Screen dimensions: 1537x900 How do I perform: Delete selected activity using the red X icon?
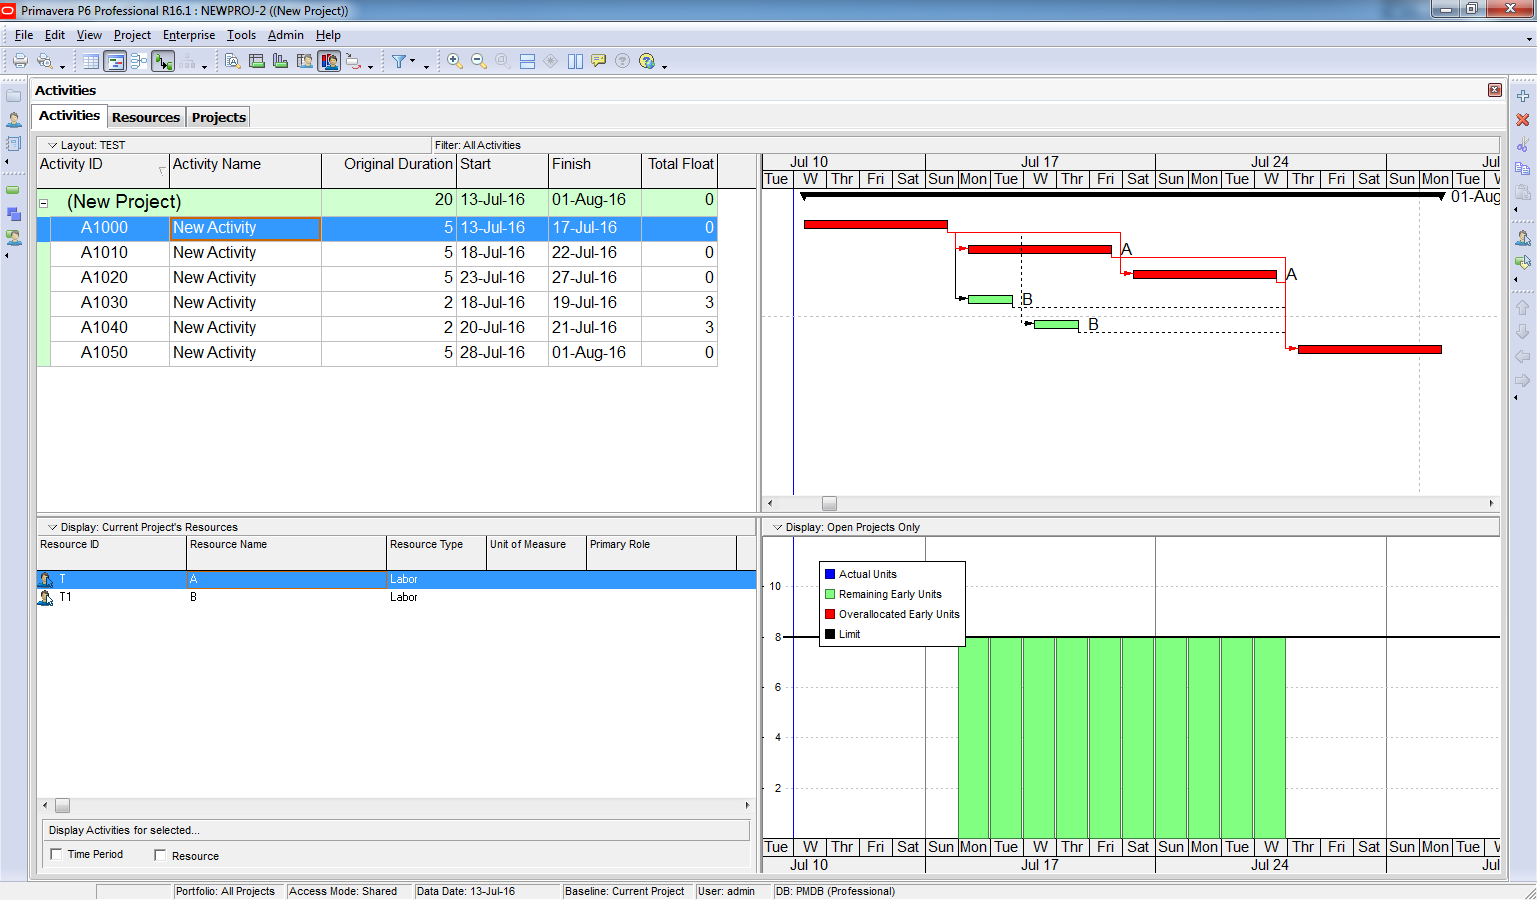point(1523,119)
